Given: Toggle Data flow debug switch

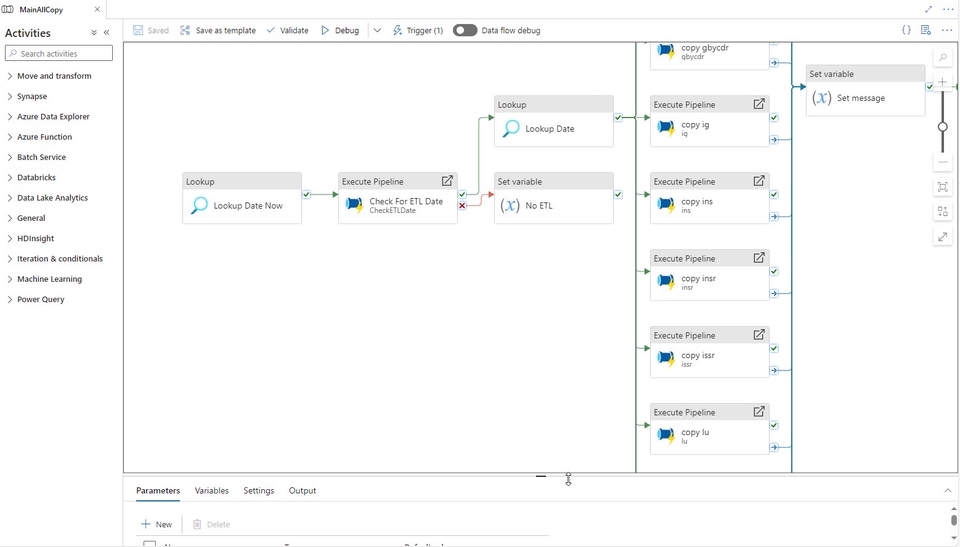Looking at the screenshot, I should [x=465, y=30].
